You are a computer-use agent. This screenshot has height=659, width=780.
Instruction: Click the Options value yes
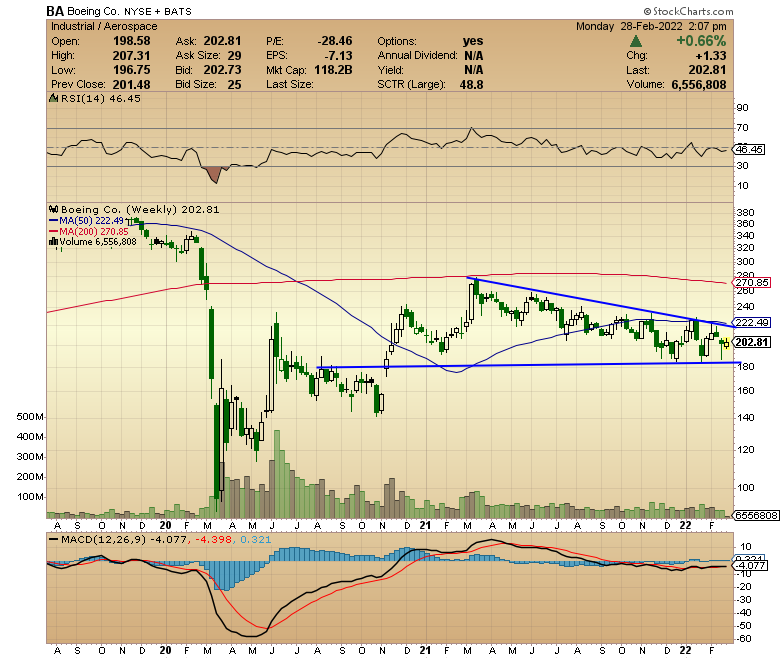click(473, 41)
